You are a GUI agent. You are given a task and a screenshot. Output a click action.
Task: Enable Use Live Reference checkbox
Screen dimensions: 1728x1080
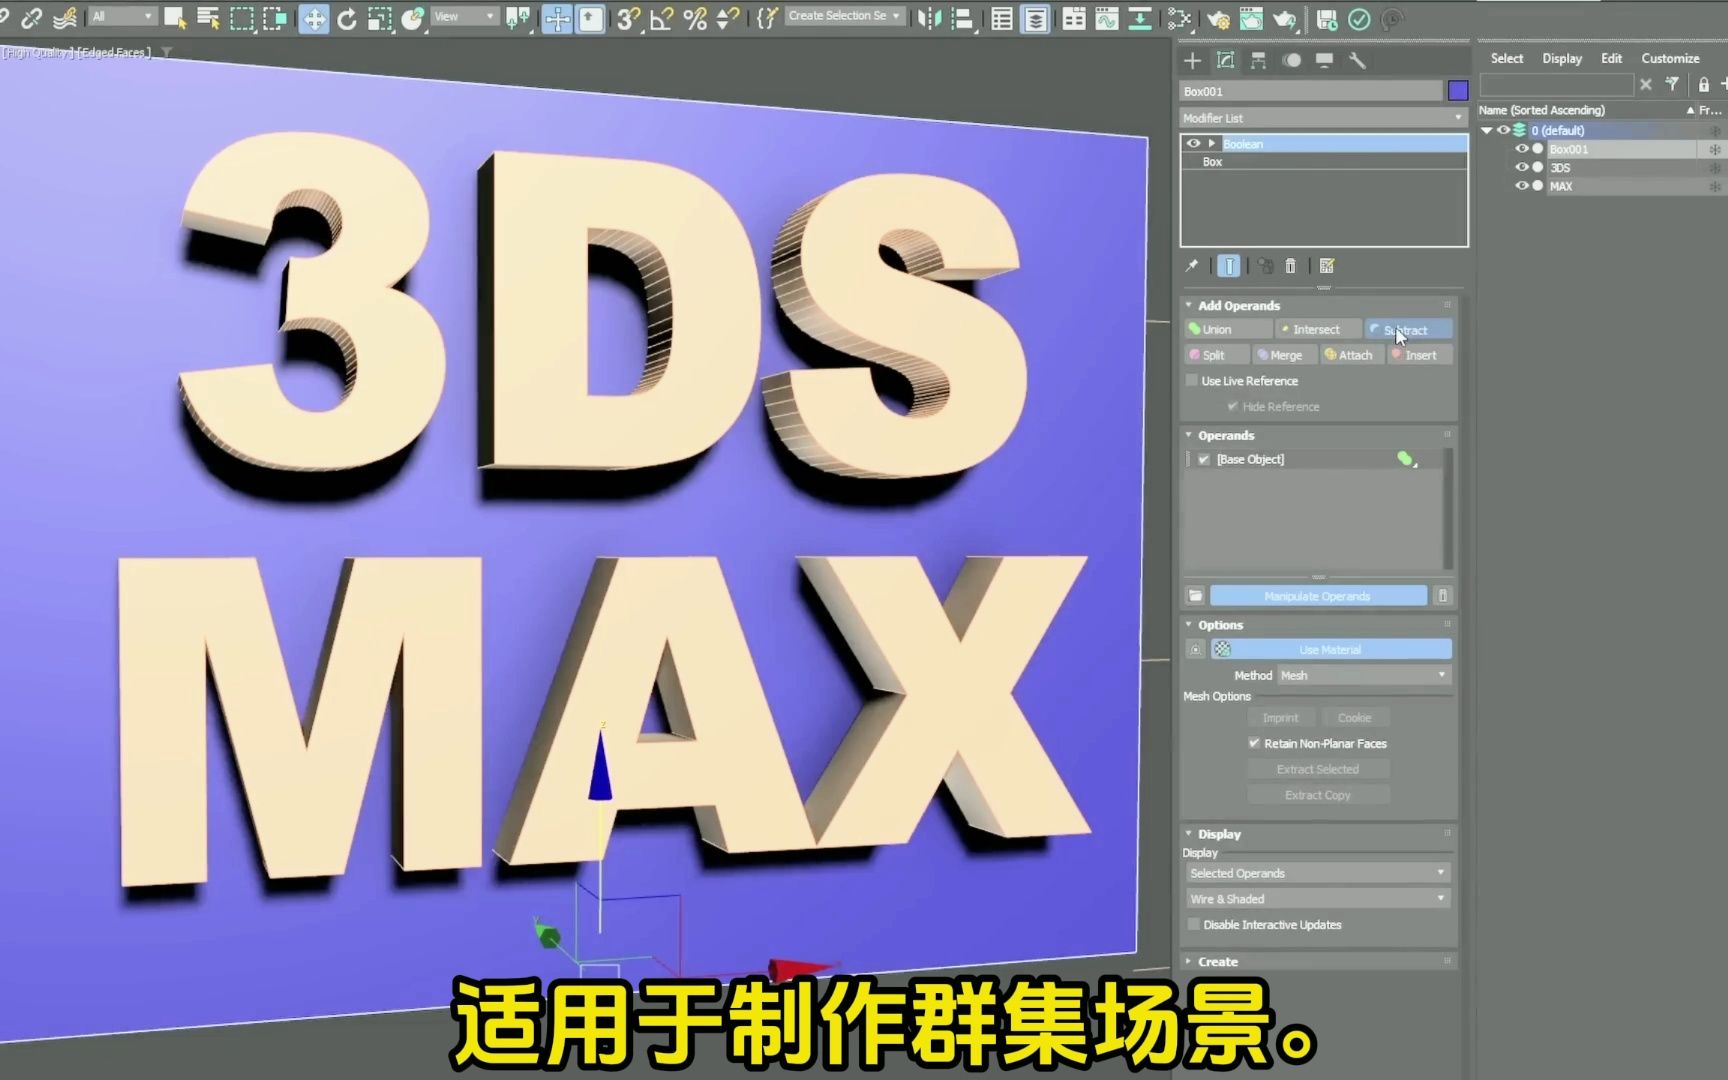coord(1192,381)
